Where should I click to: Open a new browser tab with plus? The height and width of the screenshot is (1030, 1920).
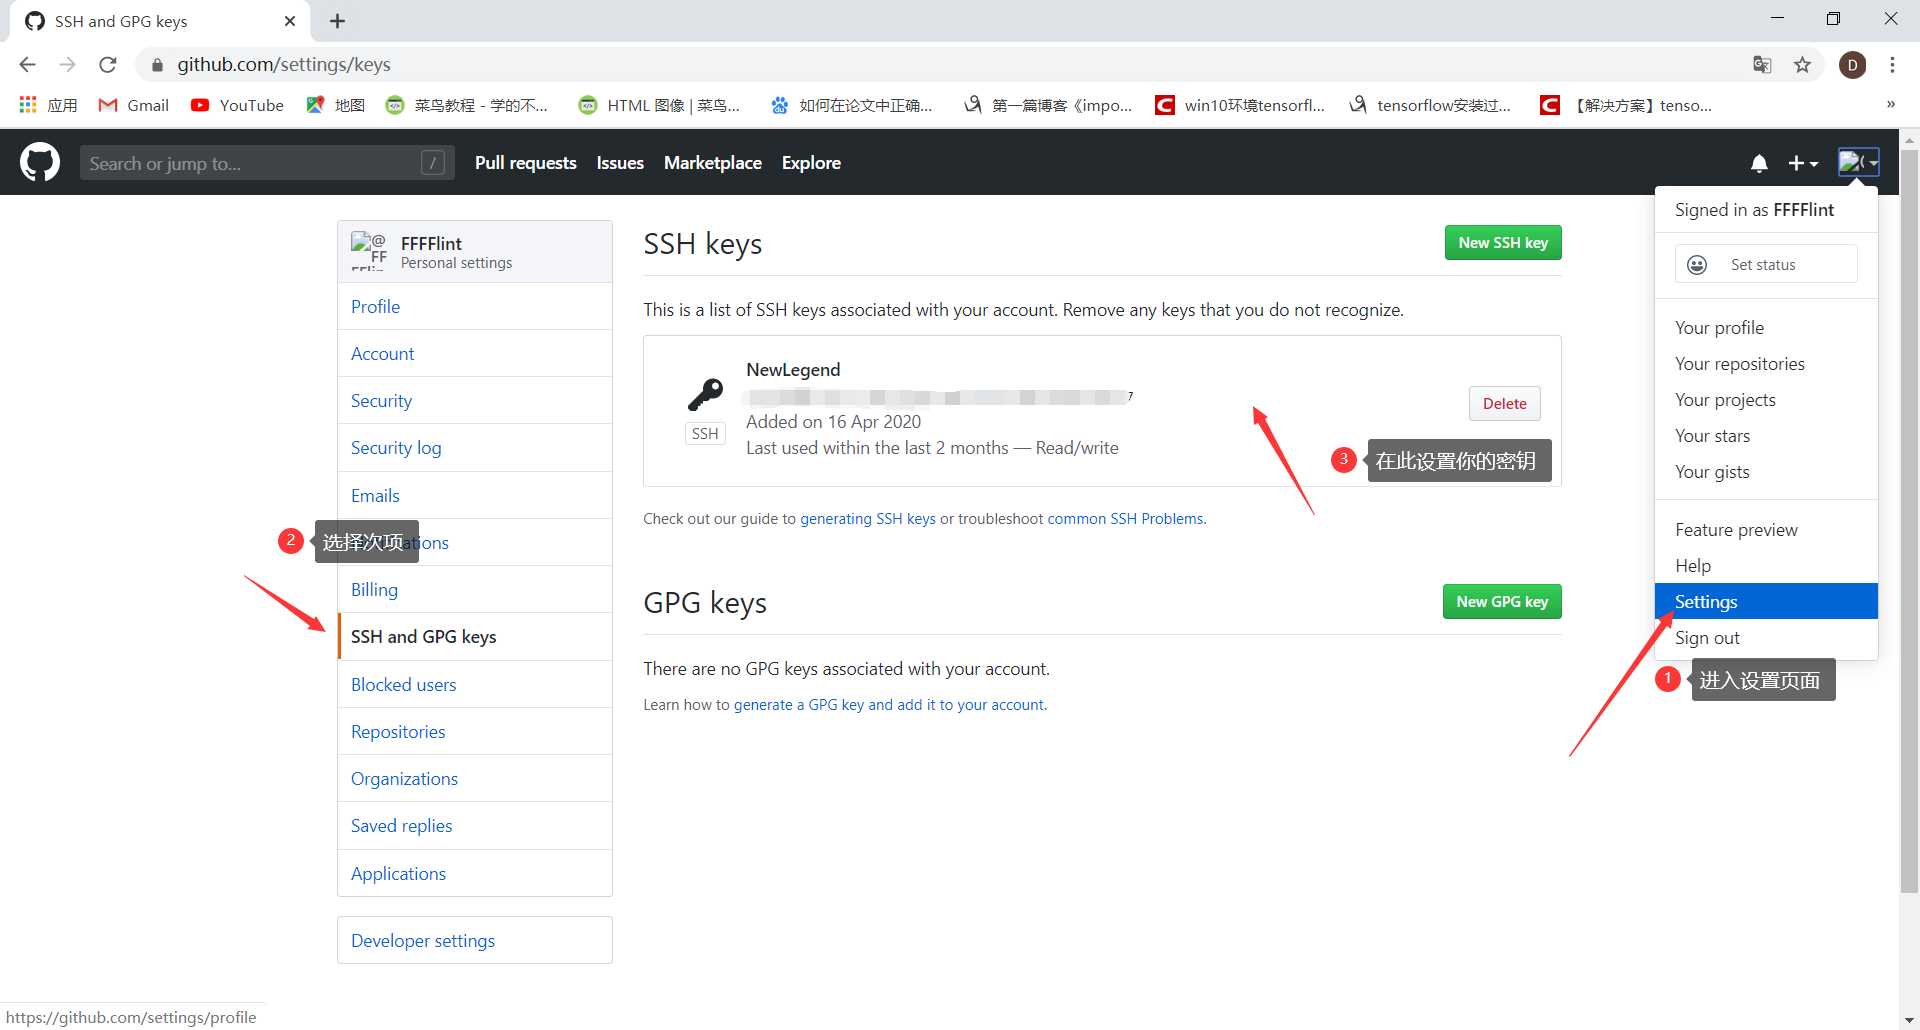[337, 21]
